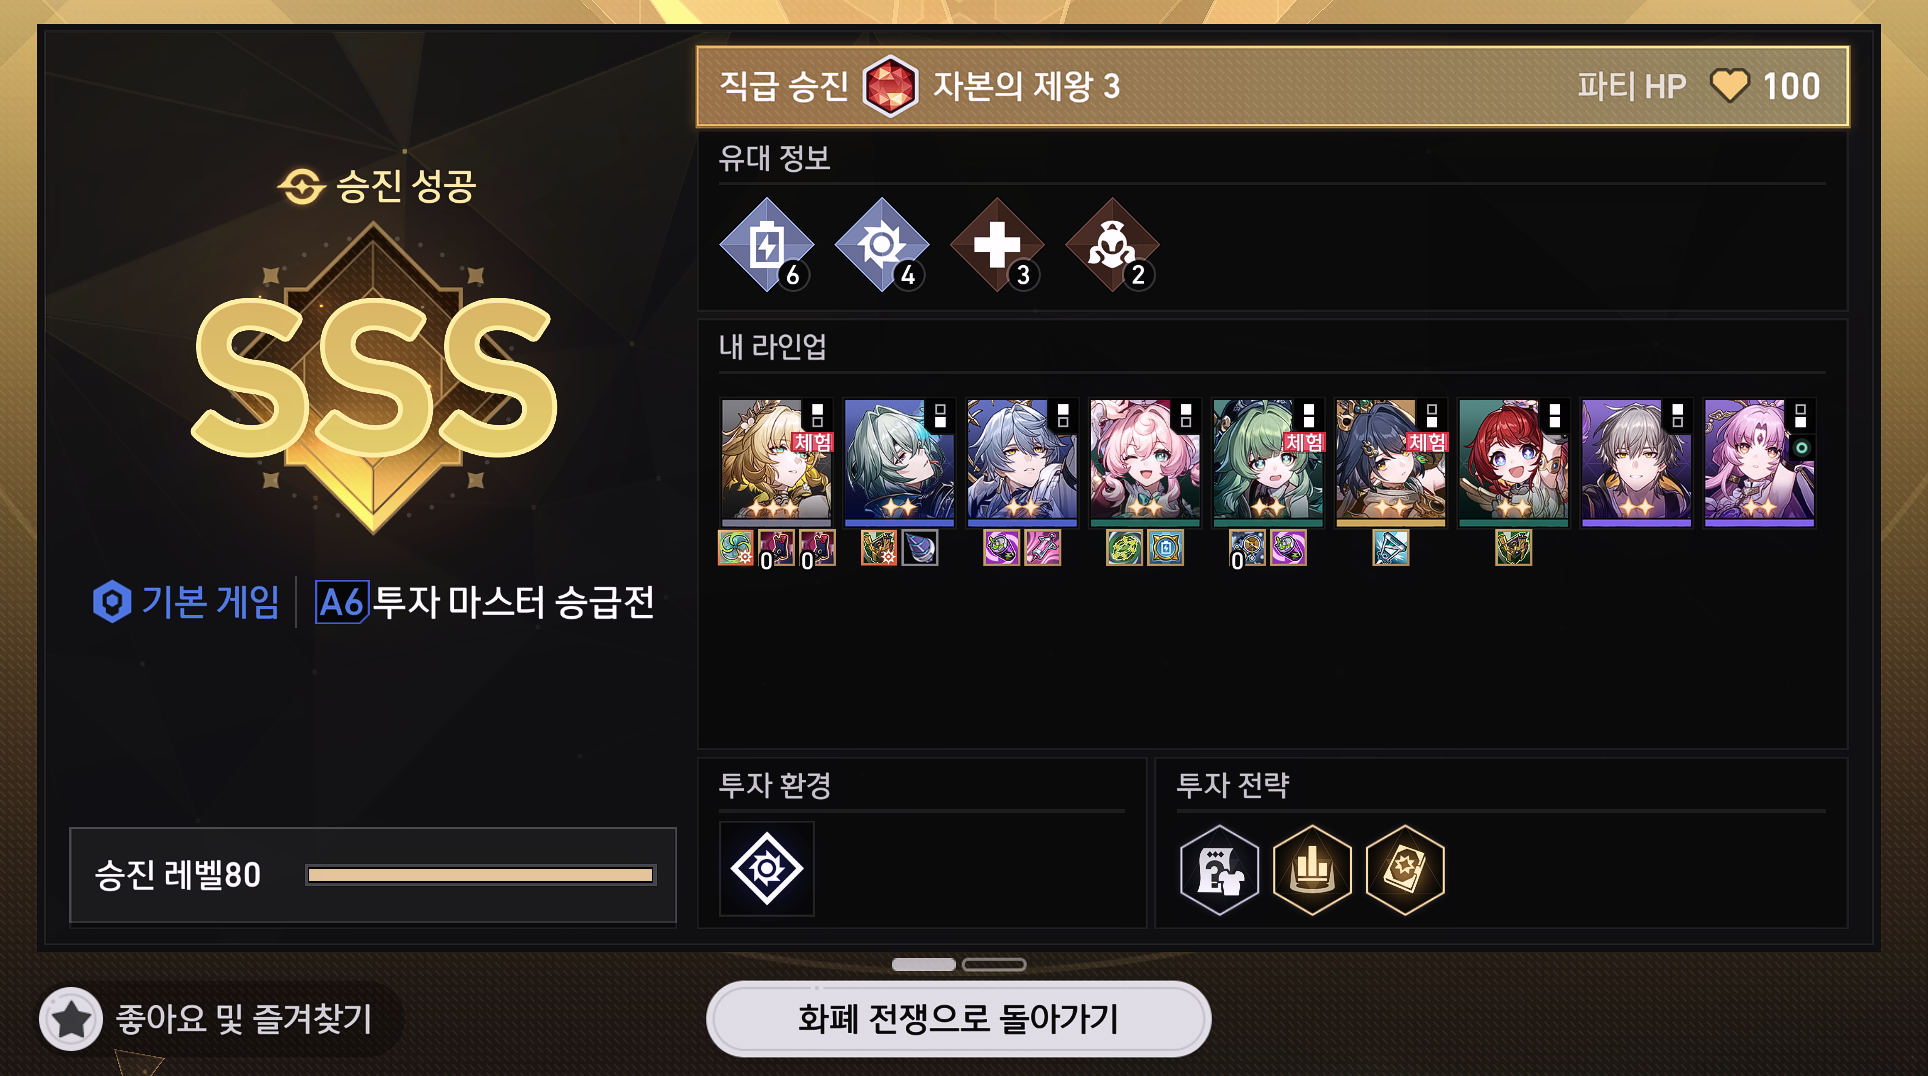Click the 좋아요 및 즐겨찾기 button
The width and height of the screenshot is (1928, 1076).
tap(220, 1019)
